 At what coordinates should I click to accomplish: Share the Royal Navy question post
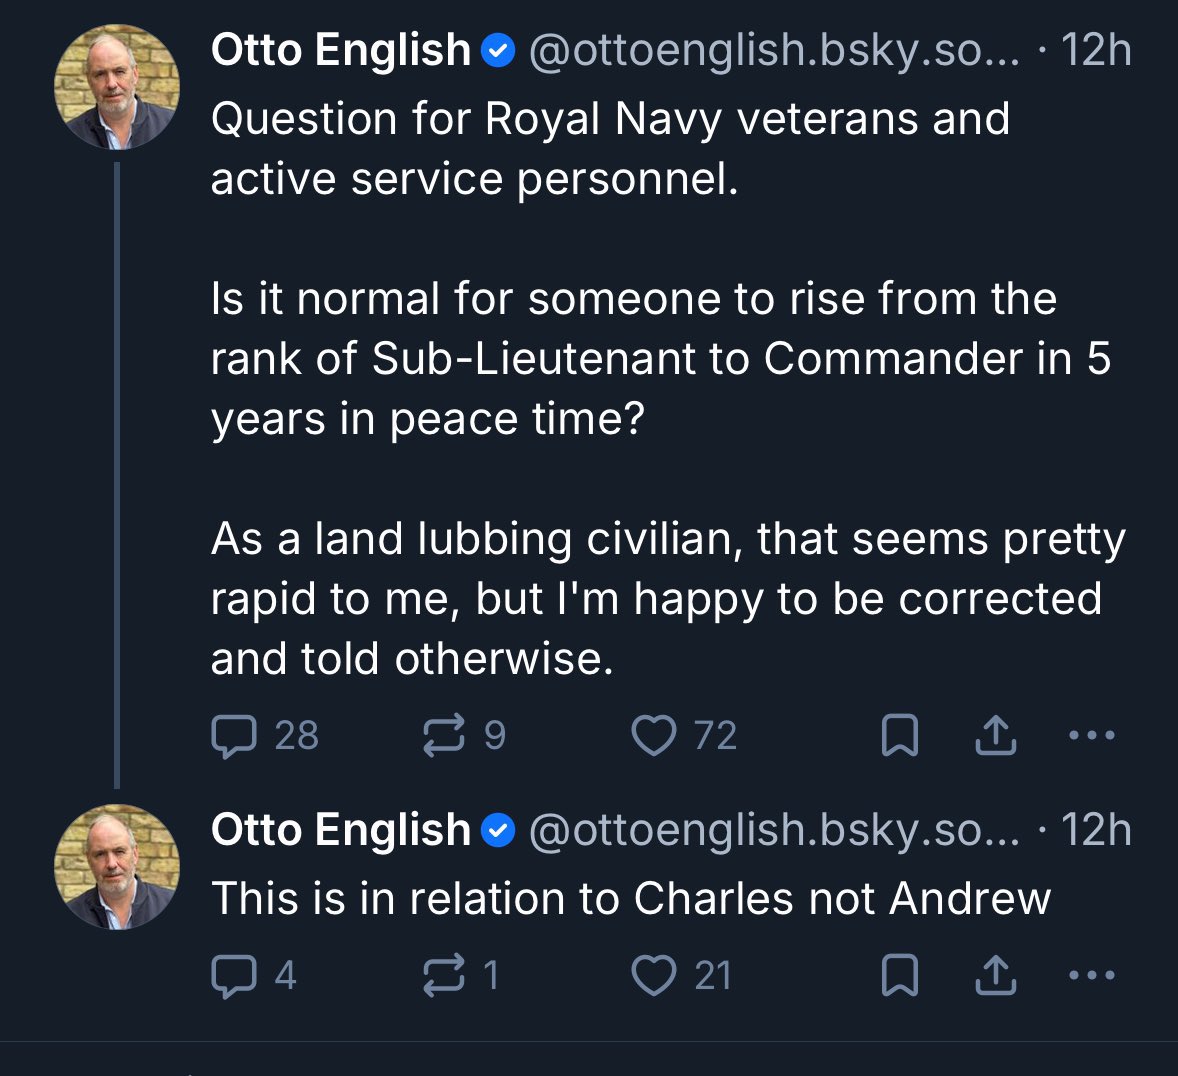(x=995, y=737)
